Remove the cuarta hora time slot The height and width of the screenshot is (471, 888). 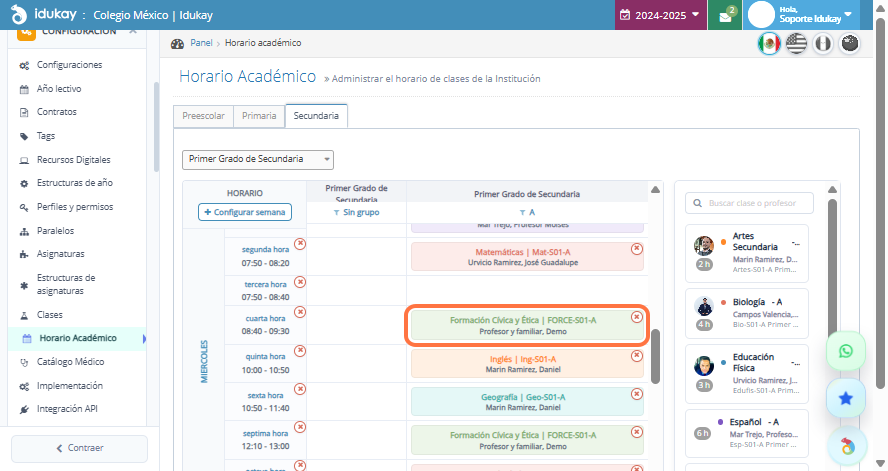(x=300, y=312)
